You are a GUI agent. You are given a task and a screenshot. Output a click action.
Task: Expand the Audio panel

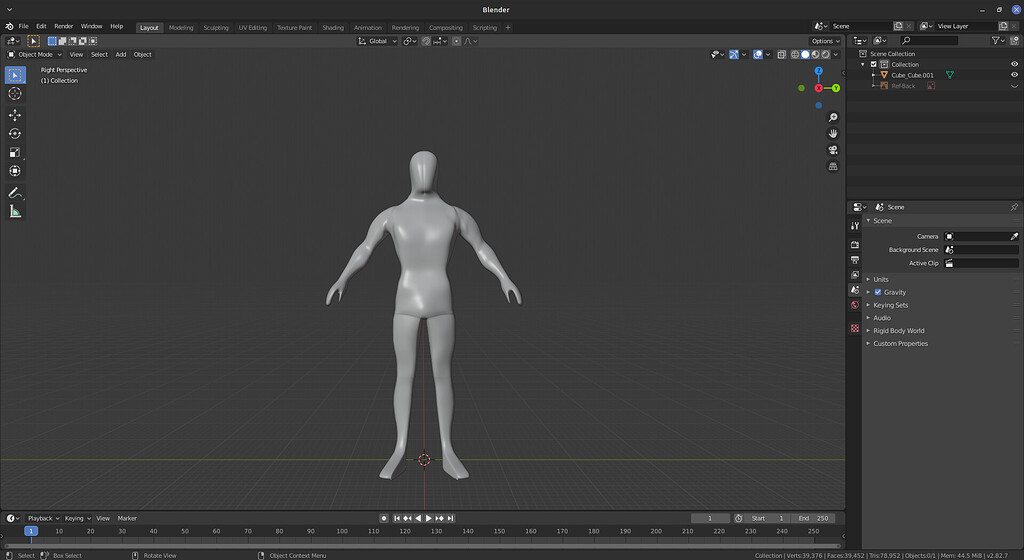pos(882,318)
